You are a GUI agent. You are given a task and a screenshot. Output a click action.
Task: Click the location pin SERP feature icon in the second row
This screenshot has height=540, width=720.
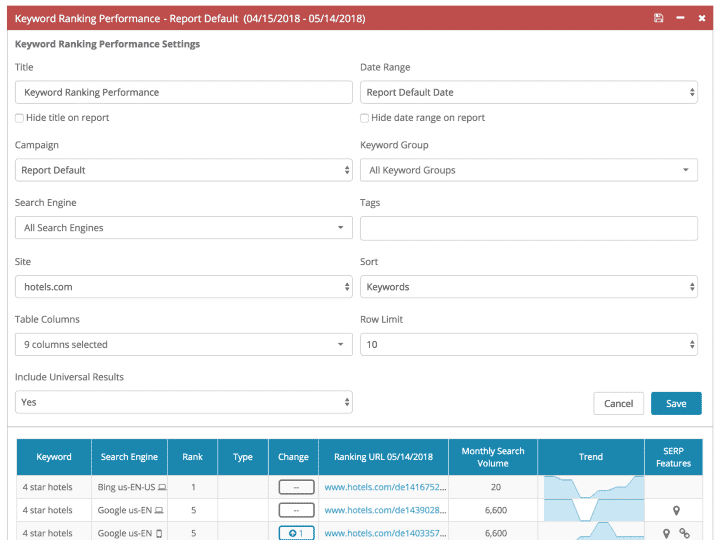tap(676, 510)
